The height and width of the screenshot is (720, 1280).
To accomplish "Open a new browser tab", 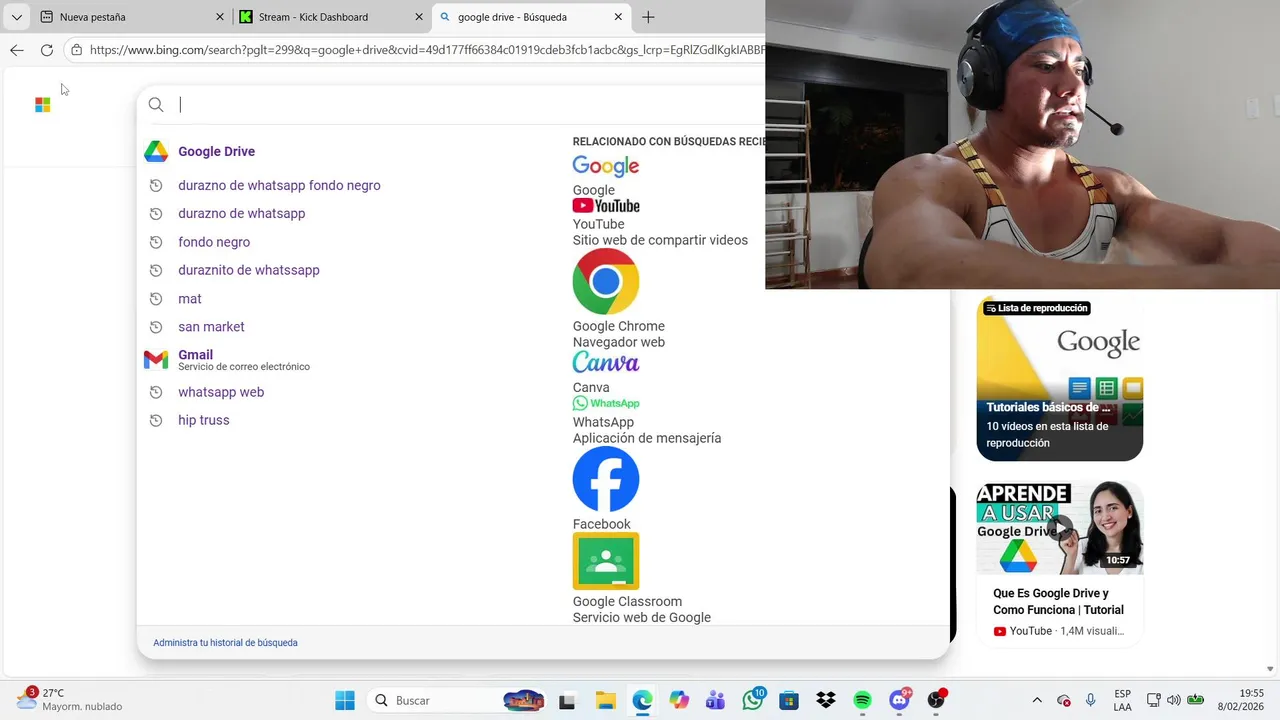I will [648, 17].
